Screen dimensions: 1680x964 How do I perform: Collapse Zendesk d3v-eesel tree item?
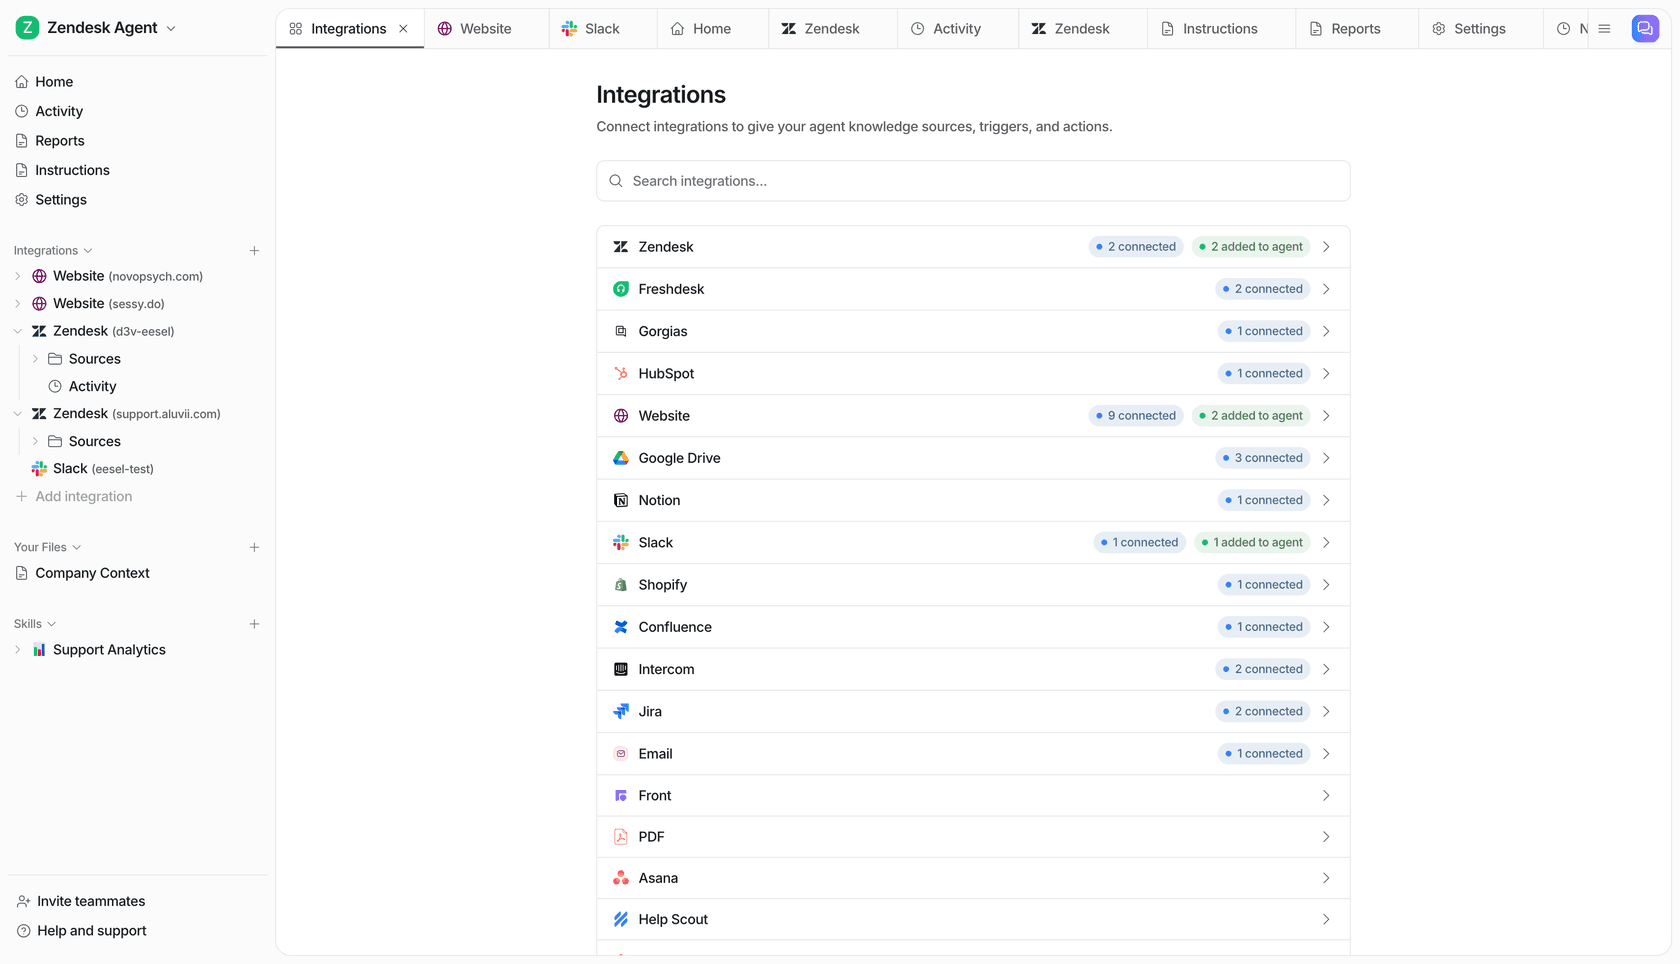18,331
